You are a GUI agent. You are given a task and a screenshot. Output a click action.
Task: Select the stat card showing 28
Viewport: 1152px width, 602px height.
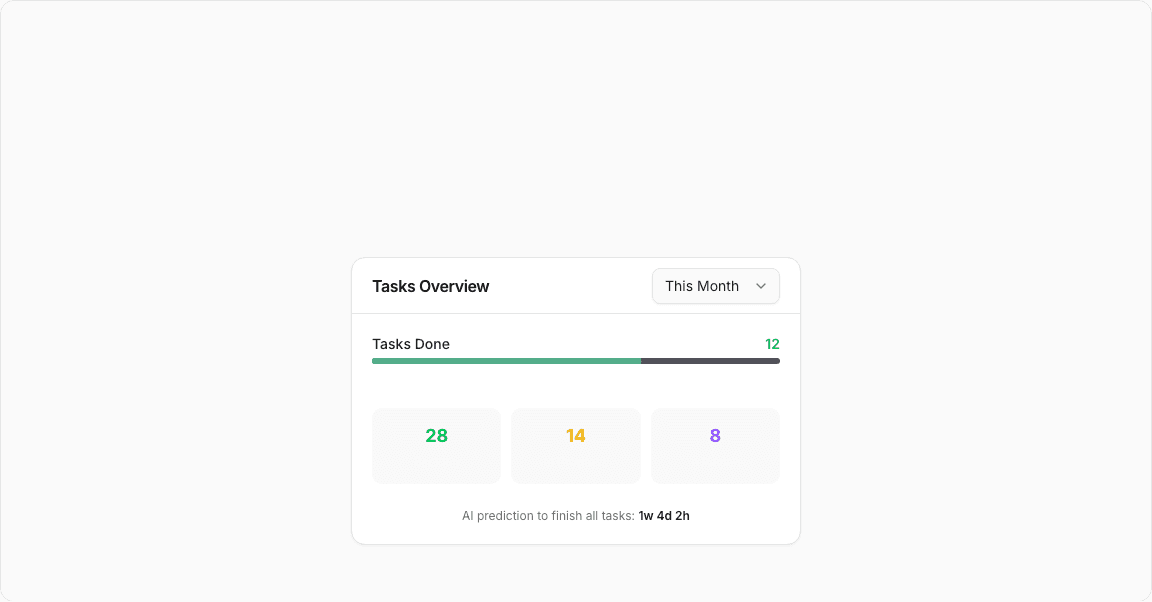(436, 462)
